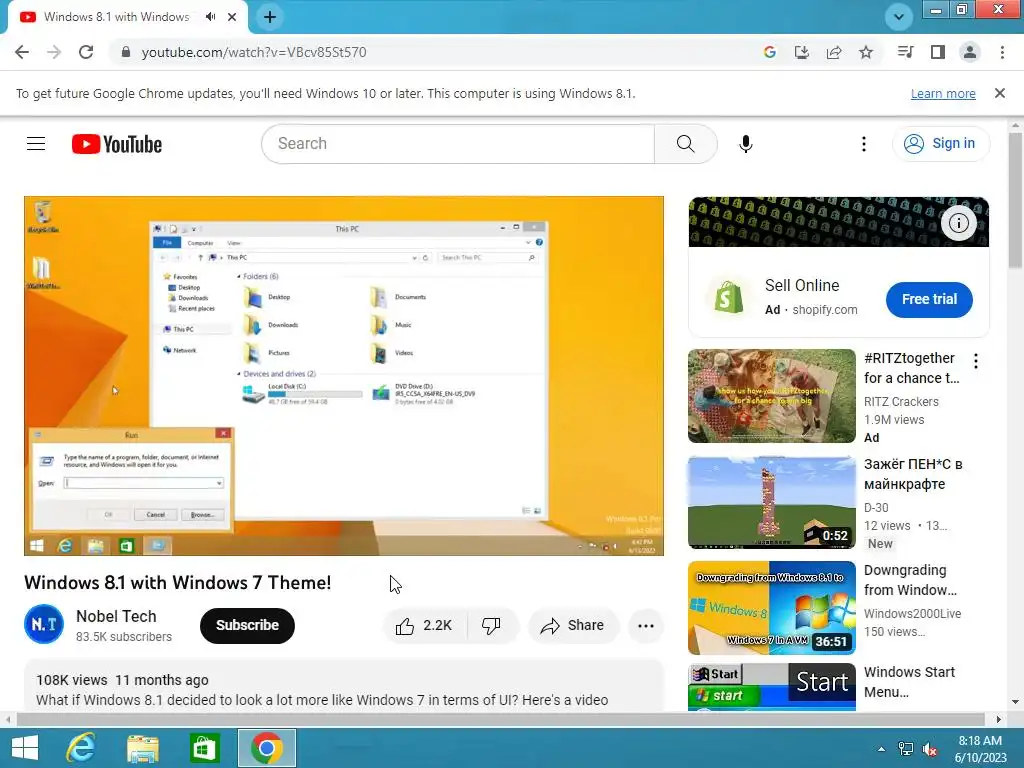1024x768 pixels.
Task: Launch Internet Explorer from taskbar
Action: pos(81,748)
